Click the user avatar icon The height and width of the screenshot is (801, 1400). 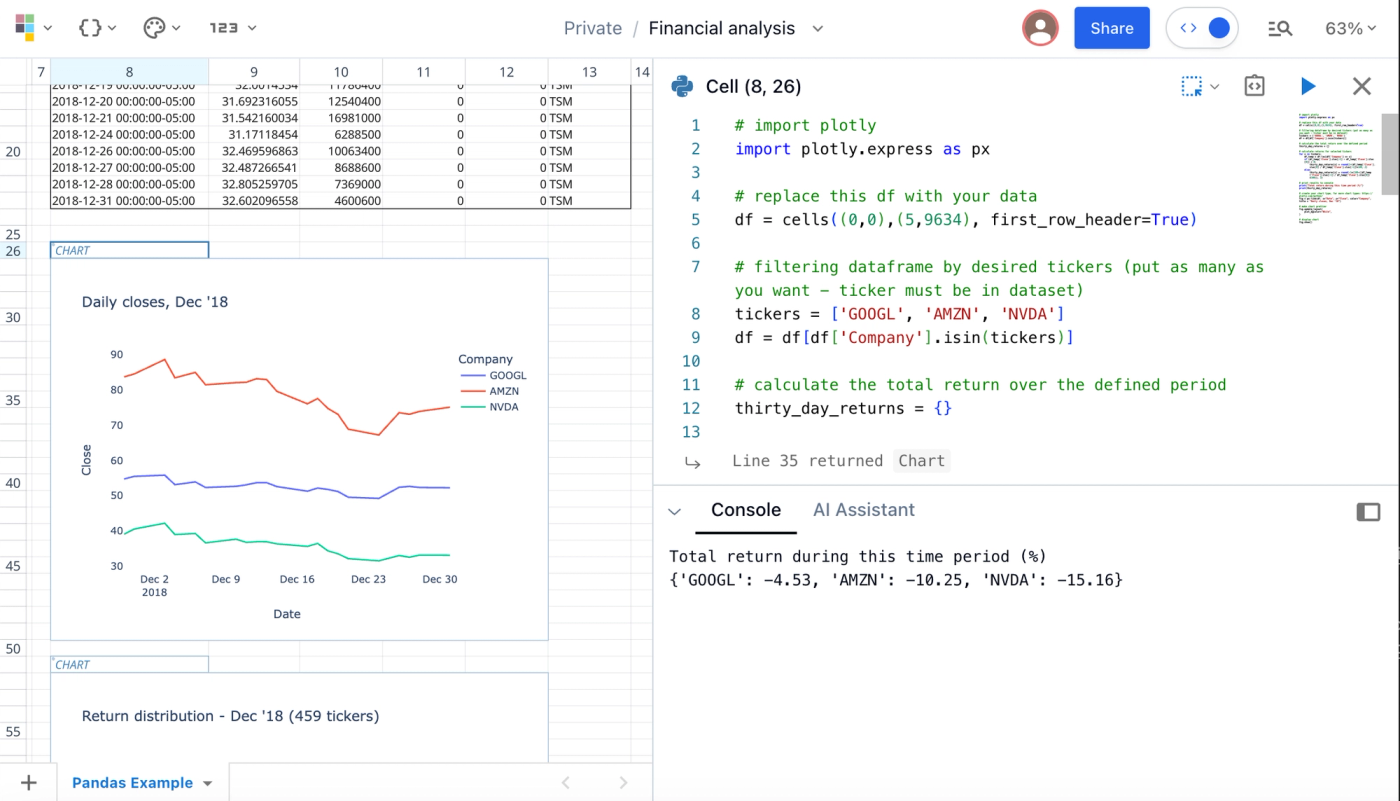point(1040,28)
